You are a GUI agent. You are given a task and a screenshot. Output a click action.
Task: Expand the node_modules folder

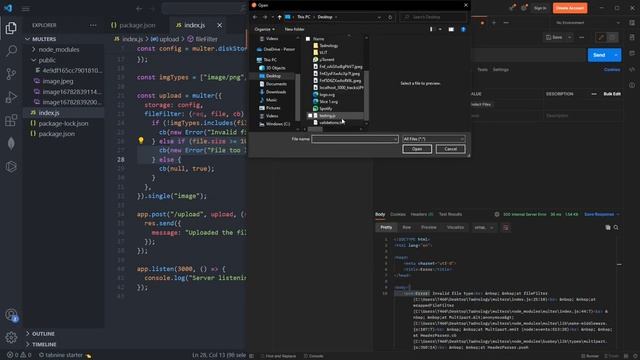(x=33, y=49)
